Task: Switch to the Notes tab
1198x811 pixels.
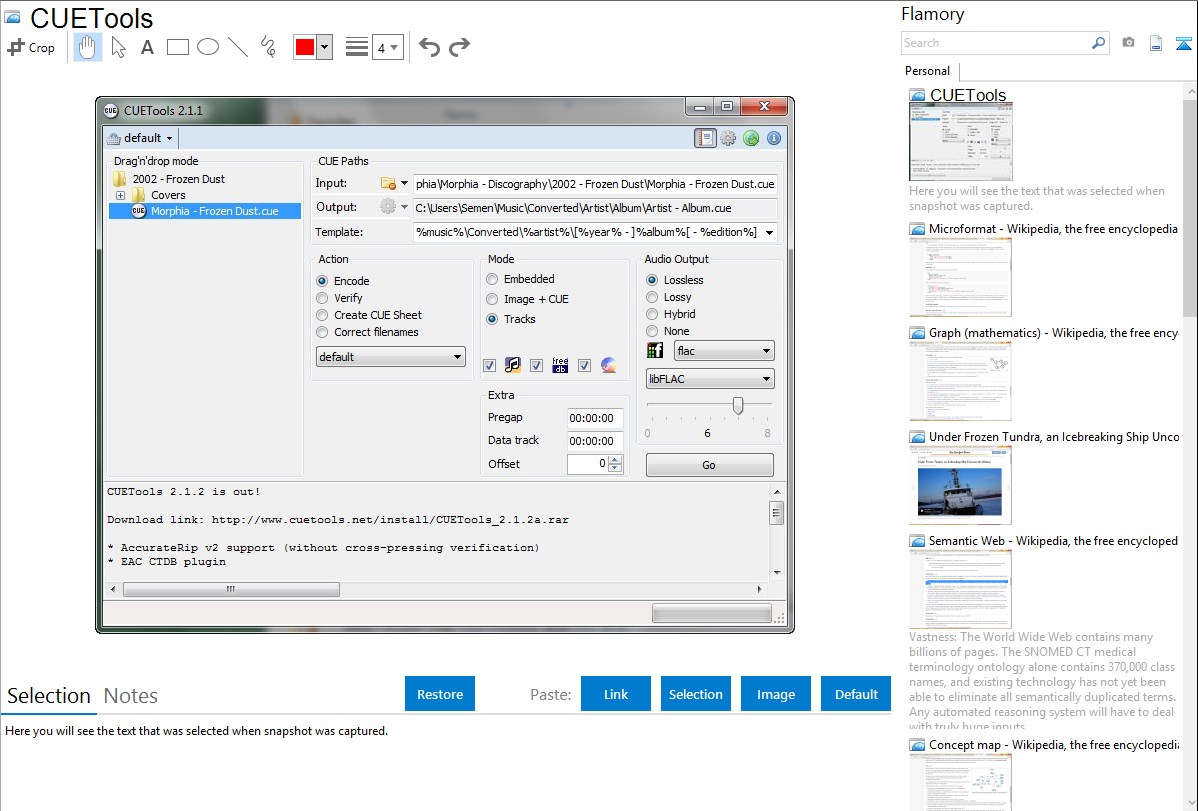Action: pos(131,696)
